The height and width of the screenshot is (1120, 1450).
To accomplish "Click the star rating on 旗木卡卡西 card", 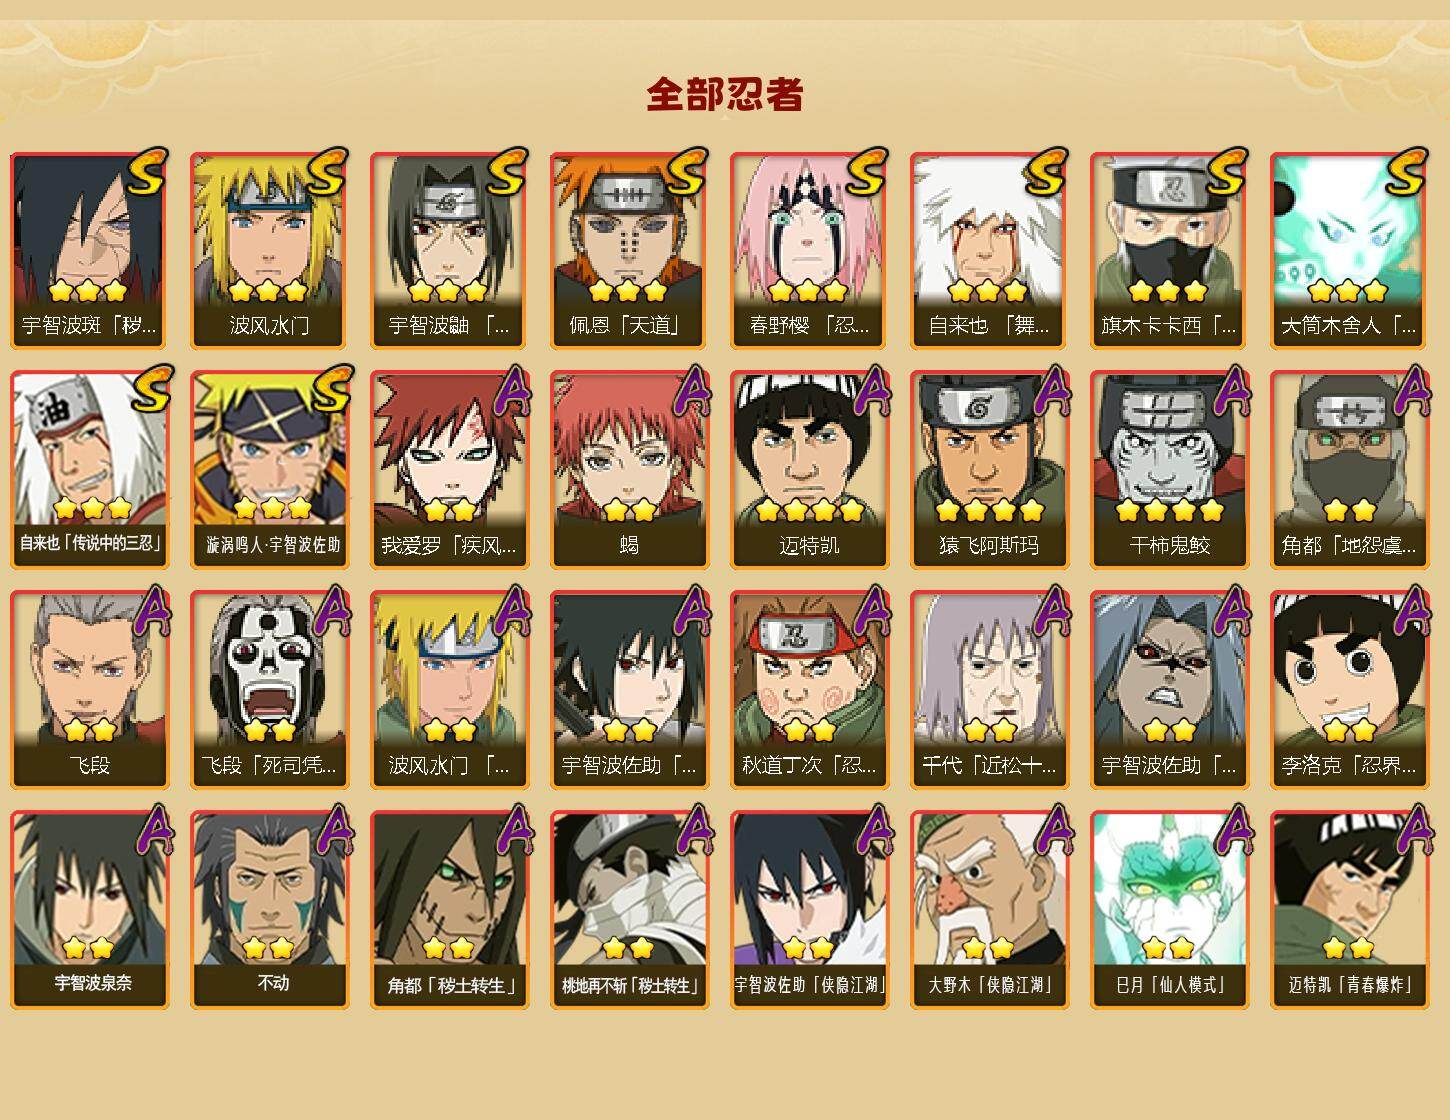I will [x=1168, y=291].
